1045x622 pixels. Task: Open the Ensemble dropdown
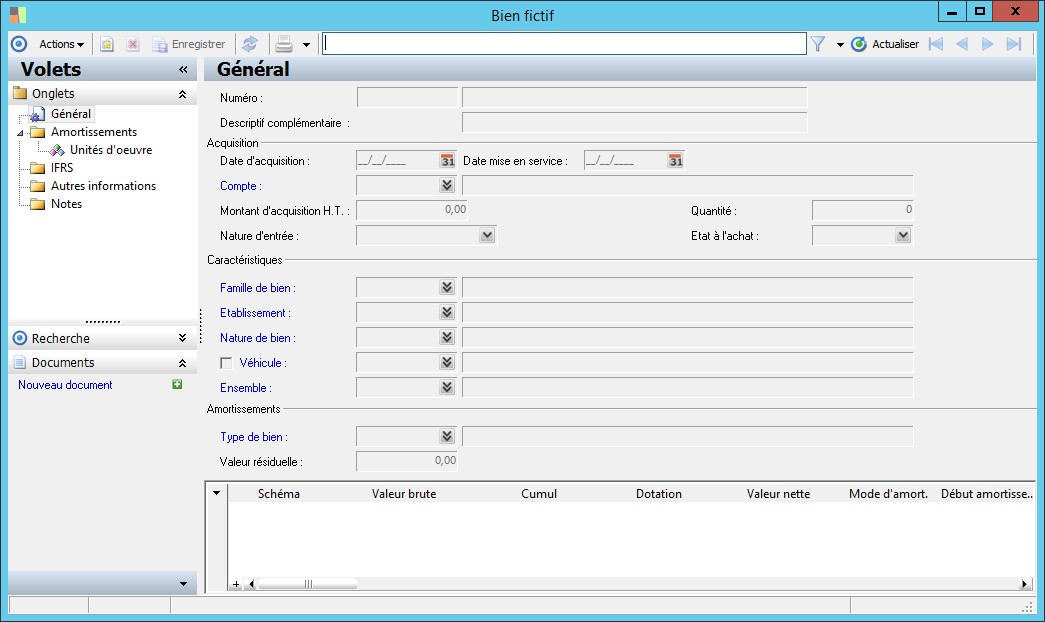(x=447, y=387)
